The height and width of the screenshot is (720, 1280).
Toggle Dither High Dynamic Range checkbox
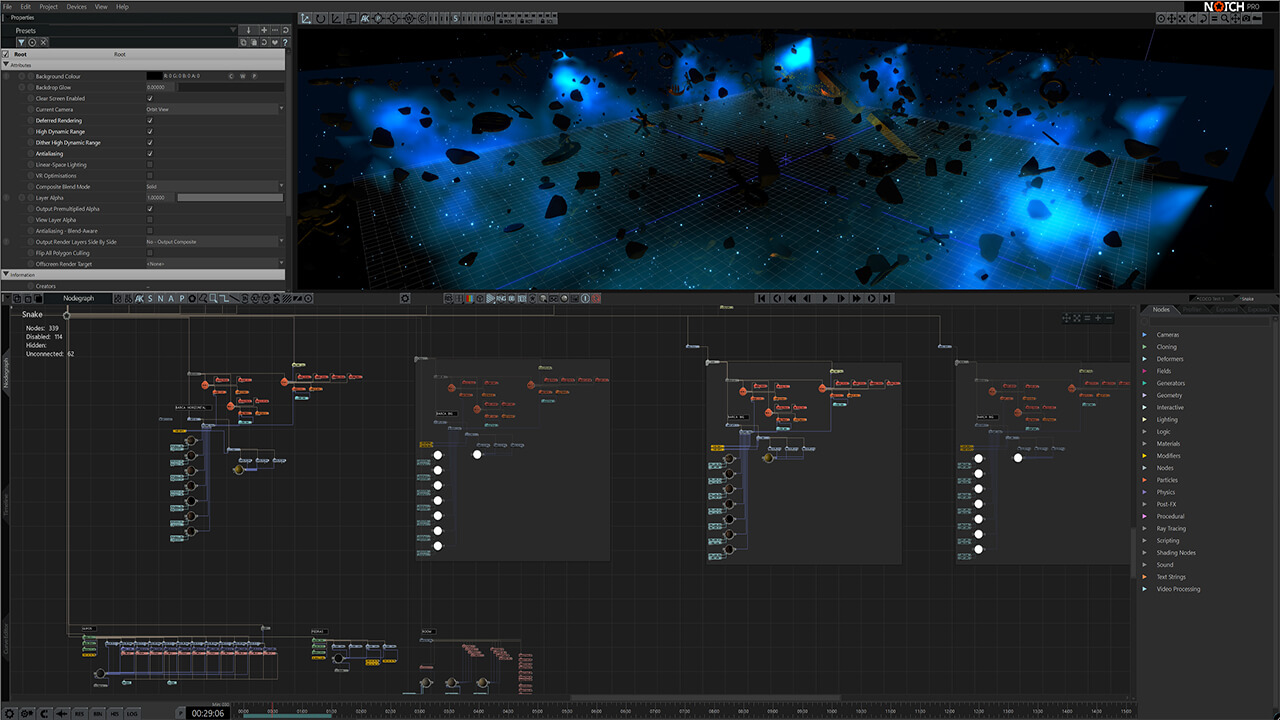tap(150, 142)
